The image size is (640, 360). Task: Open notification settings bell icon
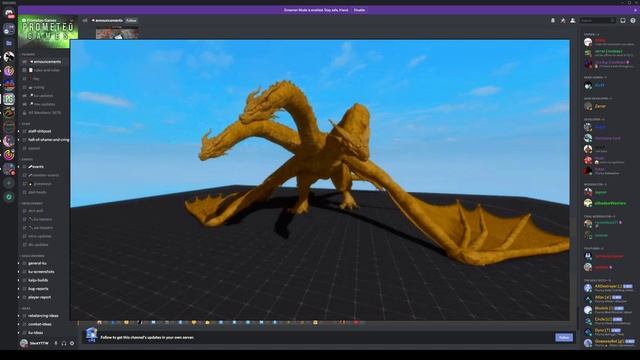(x=553, y=20)
